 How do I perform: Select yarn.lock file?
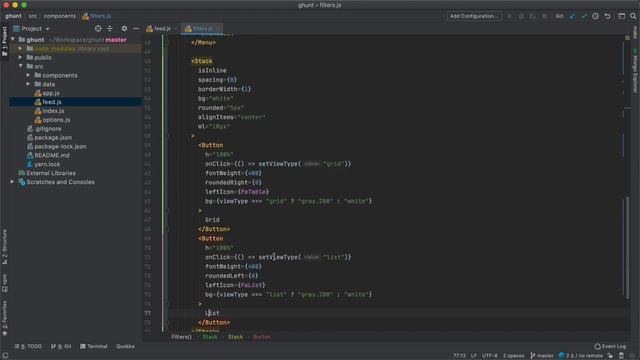coord(47,164)
